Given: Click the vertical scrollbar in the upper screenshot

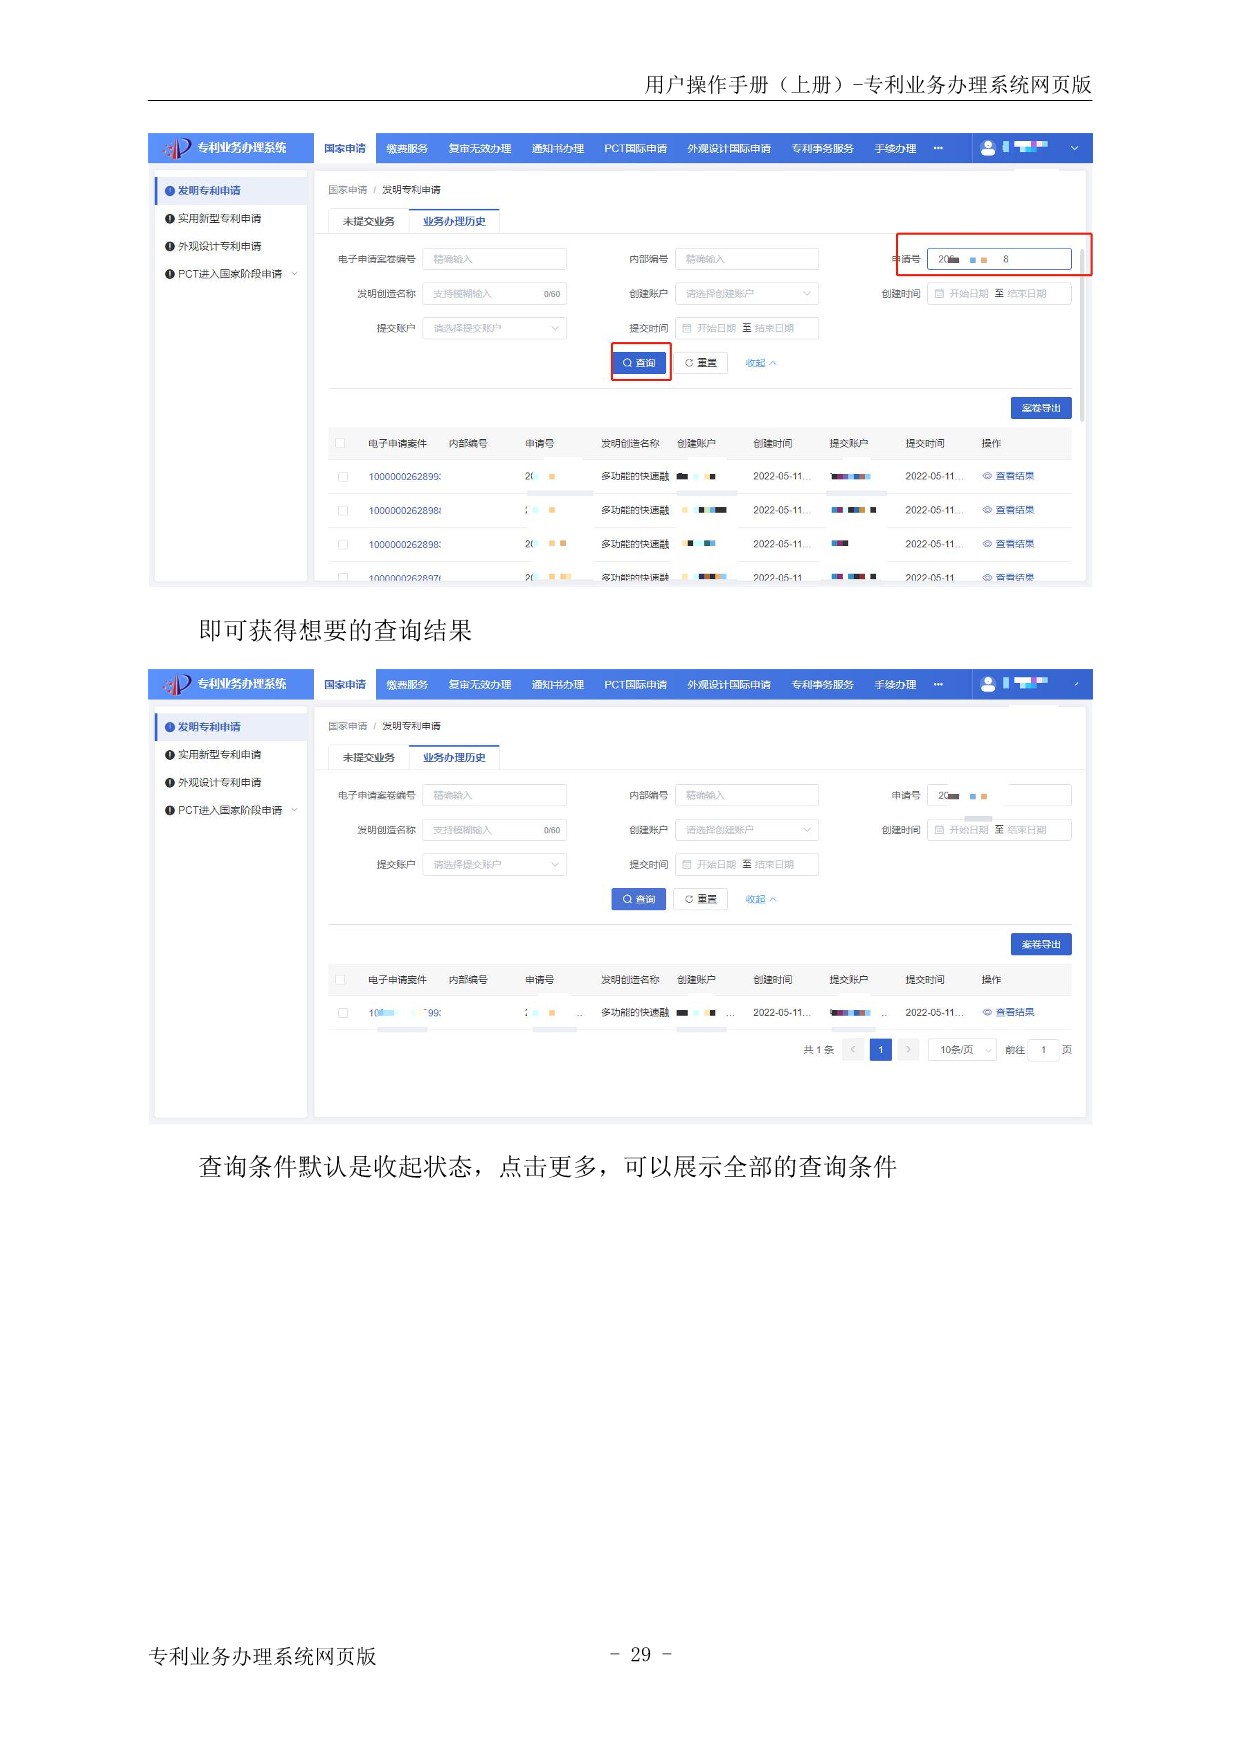Looking at the screenshot, I should [1081, 330].
